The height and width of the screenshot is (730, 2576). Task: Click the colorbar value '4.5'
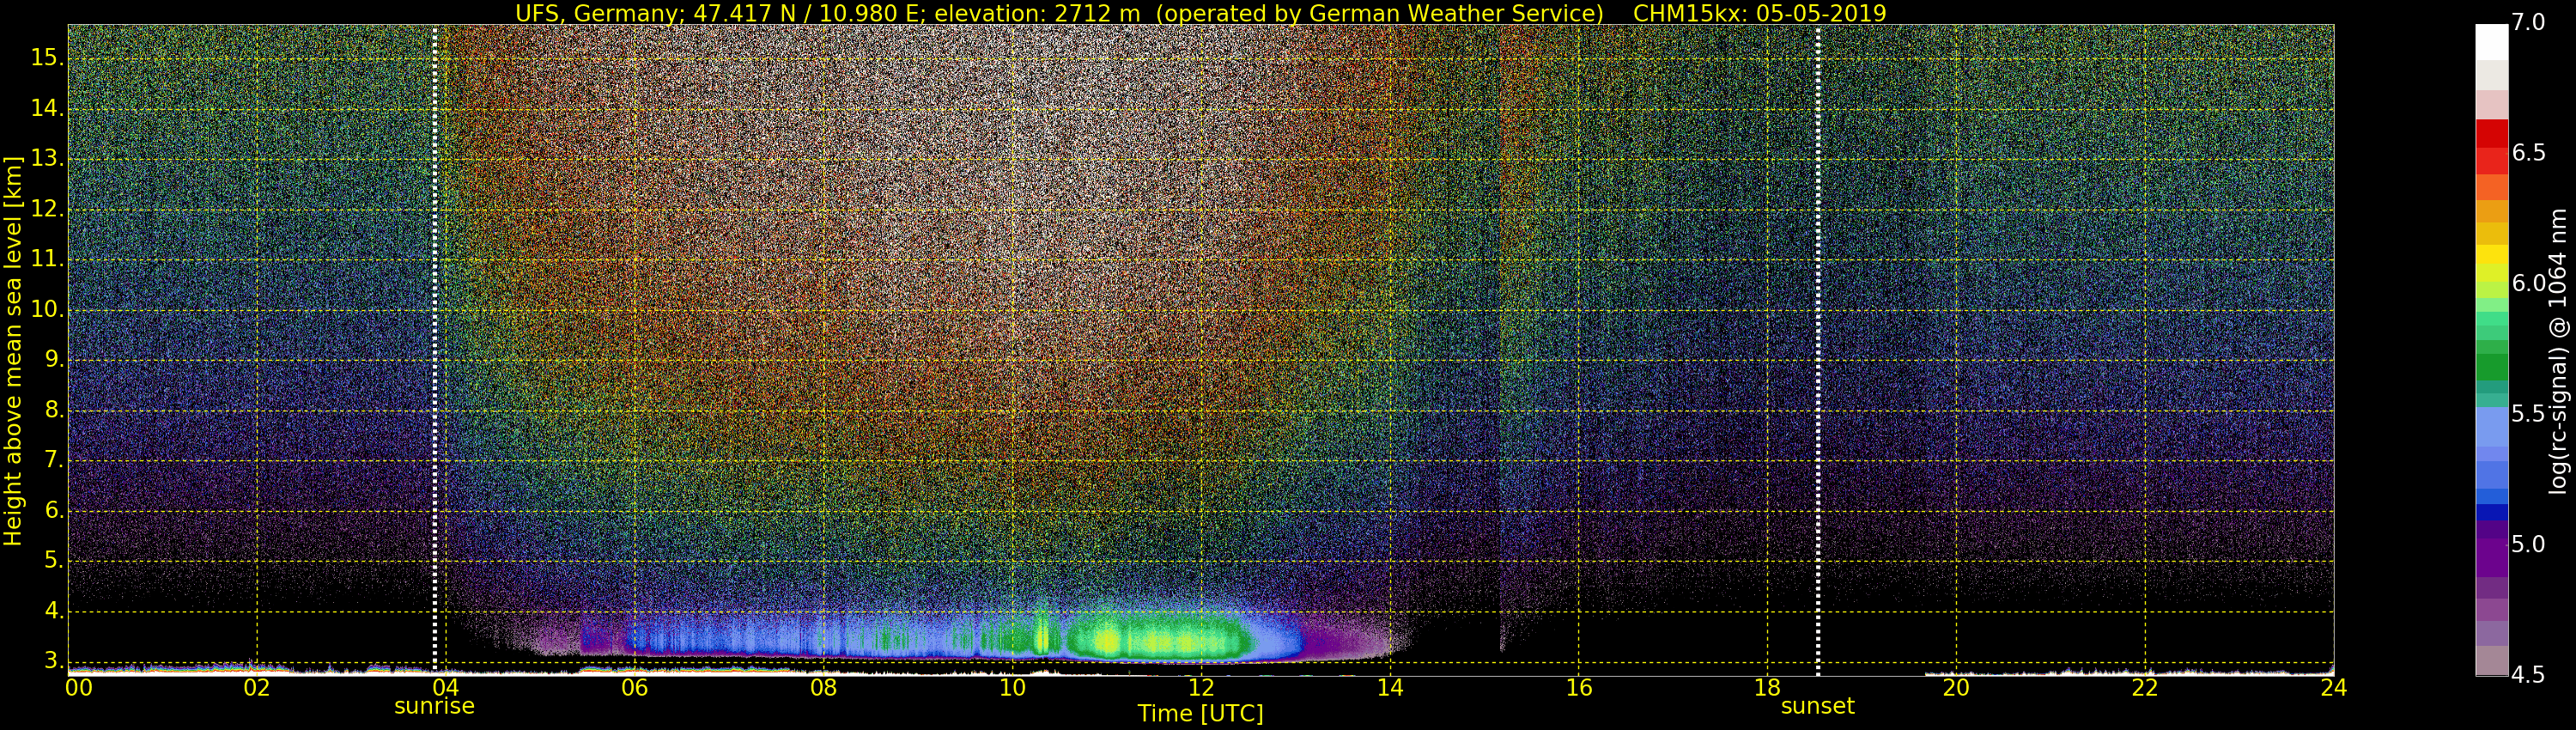tap(2529, 675)
